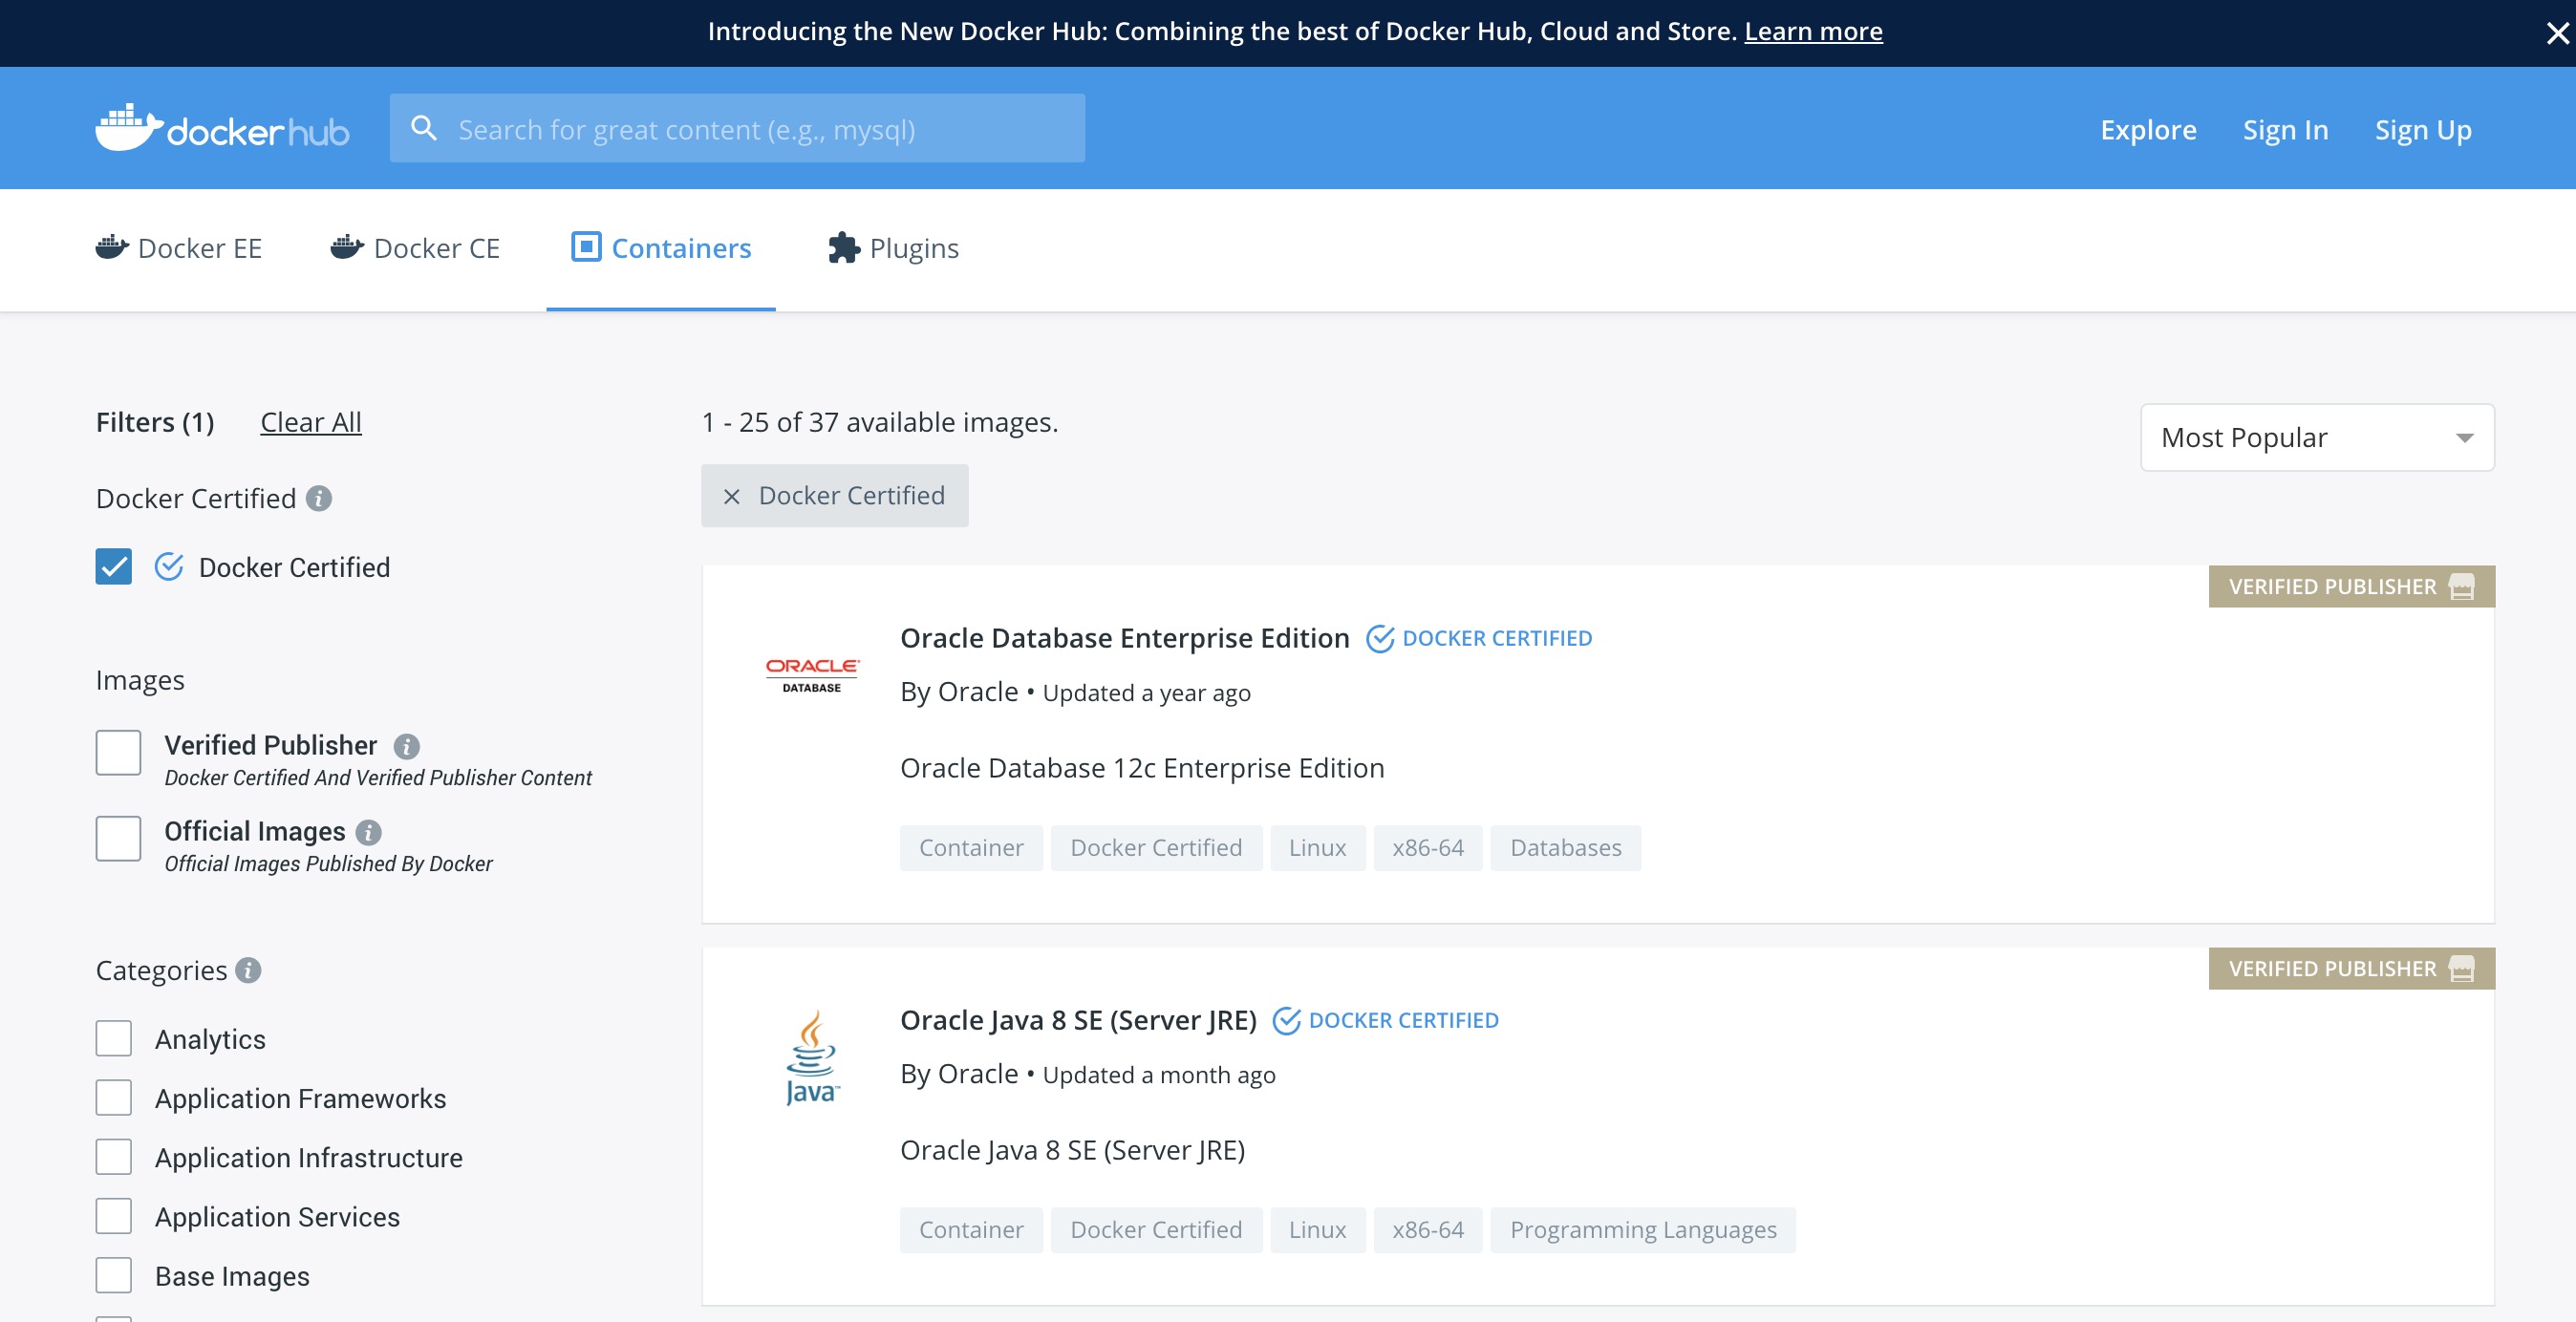Switch to the Docker EE tab
Viewport: 2576px width, 1322px height.
click(179, 248)
